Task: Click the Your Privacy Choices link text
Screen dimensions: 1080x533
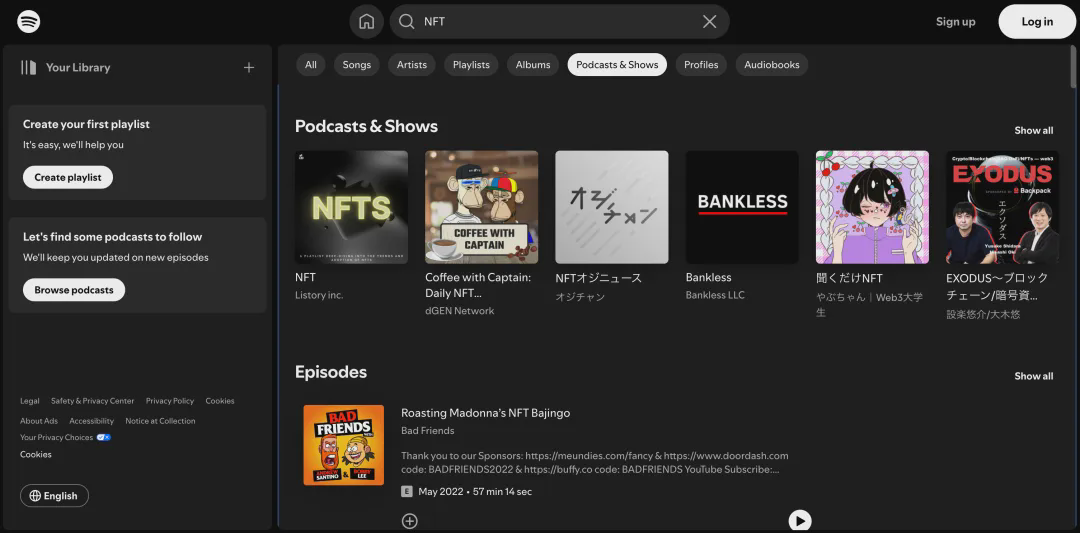Action: click(x=56, y=437)
